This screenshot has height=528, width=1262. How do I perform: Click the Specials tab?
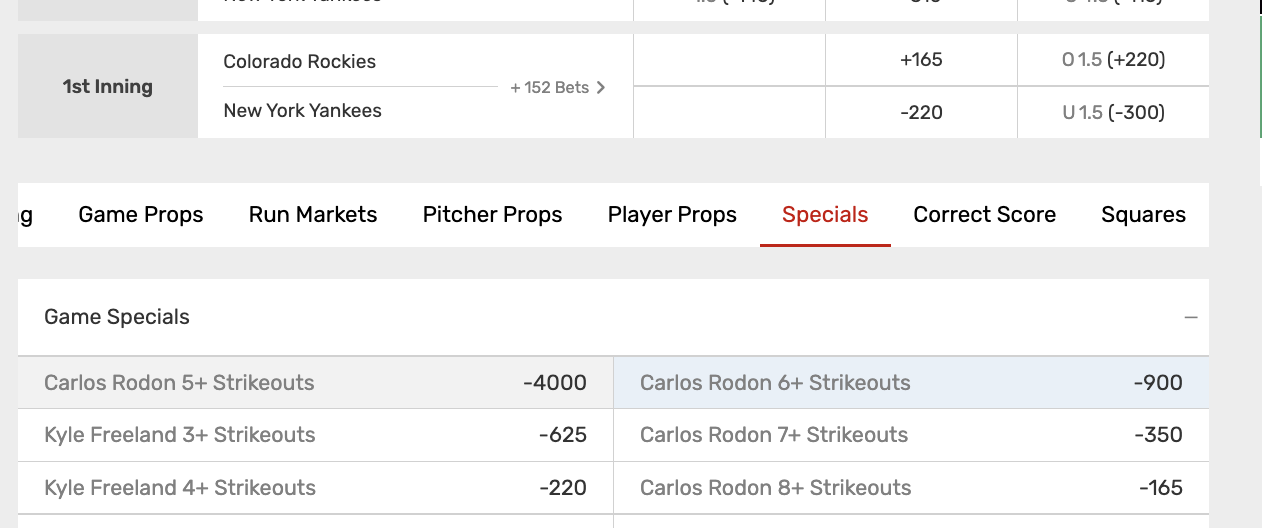pyautogui.click(x=825, y=215)
